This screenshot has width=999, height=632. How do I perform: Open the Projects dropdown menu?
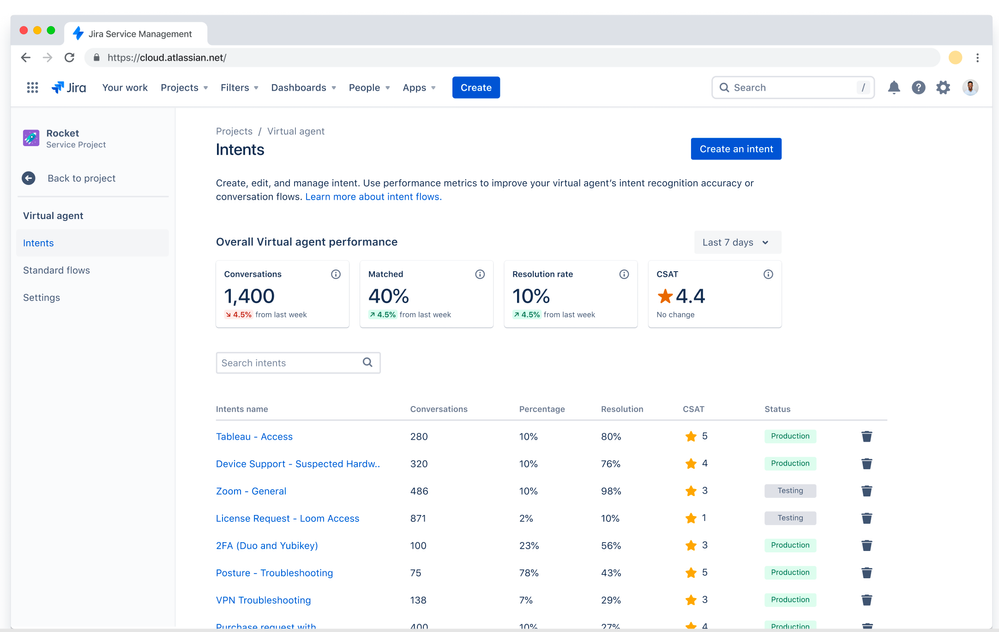pyautogui.click(x=184, y=88)
